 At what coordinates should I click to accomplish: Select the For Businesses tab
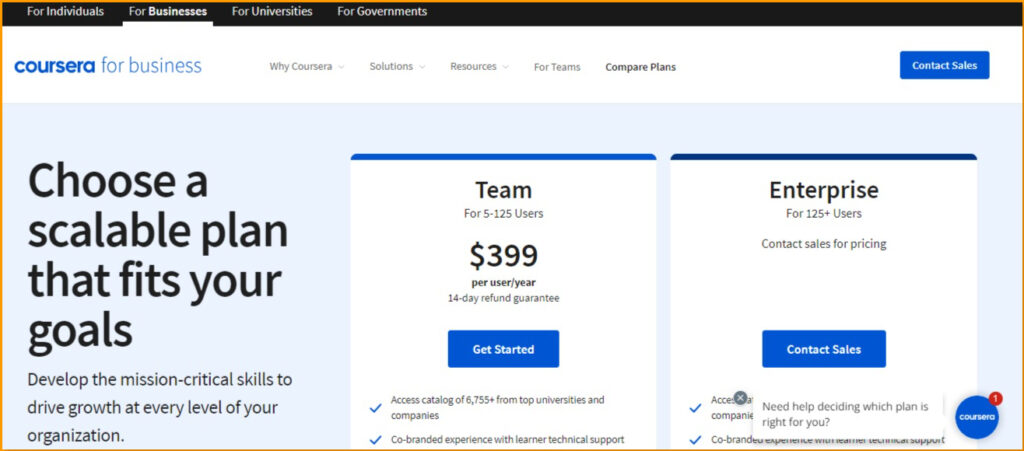[168, 12]
